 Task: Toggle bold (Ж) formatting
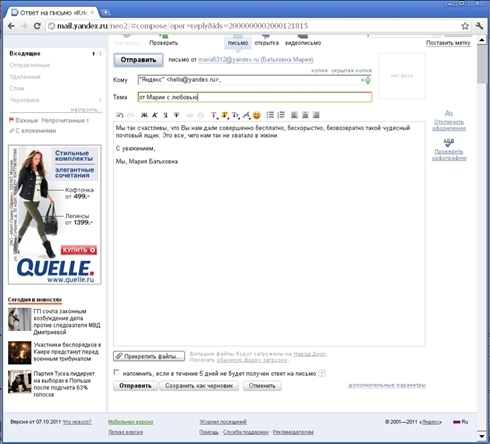[x=144, y=115]
